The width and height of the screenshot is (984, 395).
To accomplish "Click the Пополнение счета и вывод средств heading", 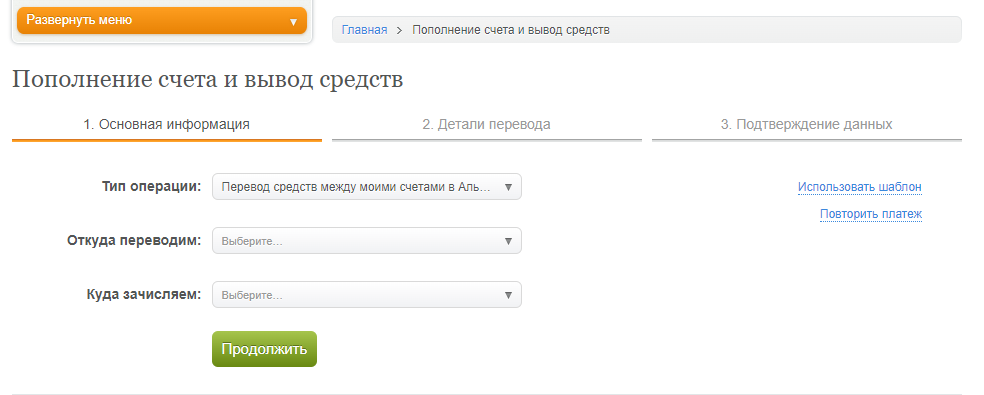I will tap(208, 80).
